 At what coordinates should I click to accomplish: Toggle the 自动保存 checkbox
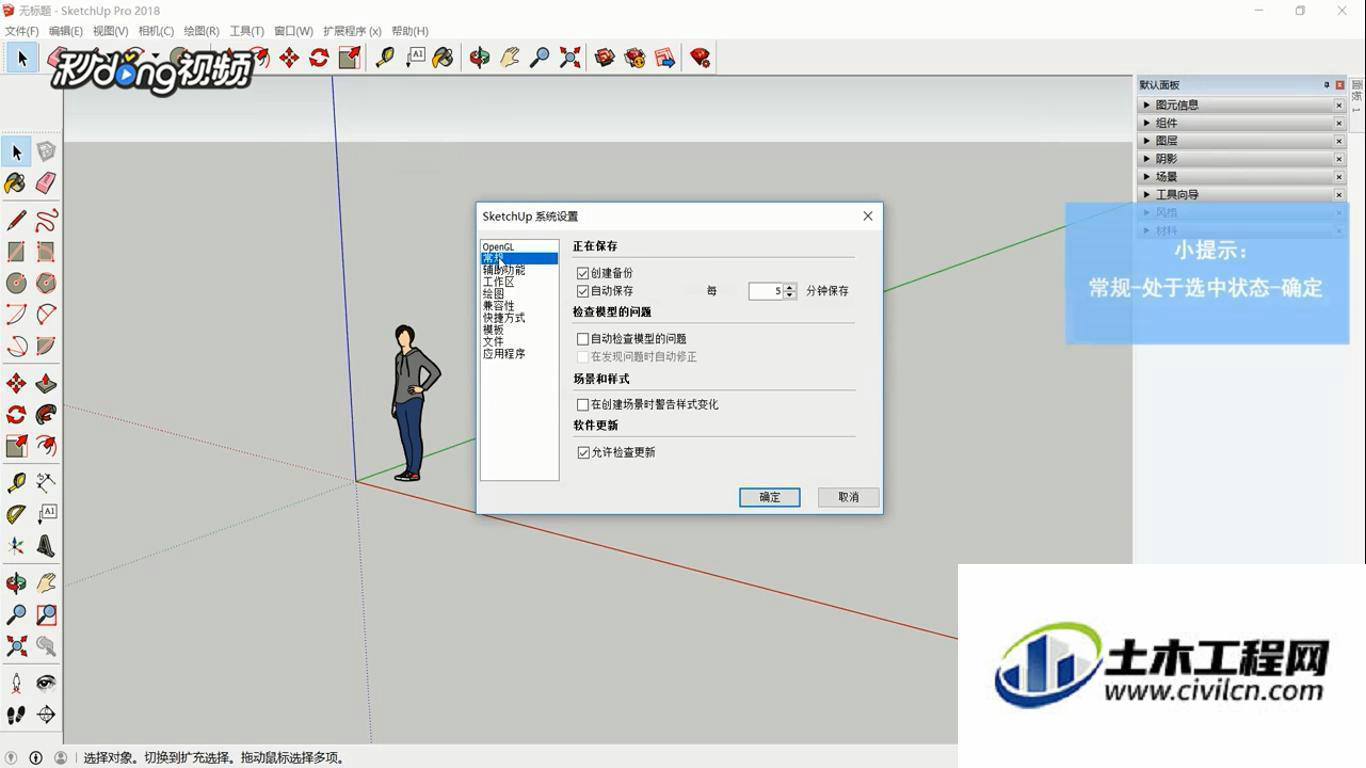pyautogui.click(x=583, y=291)
